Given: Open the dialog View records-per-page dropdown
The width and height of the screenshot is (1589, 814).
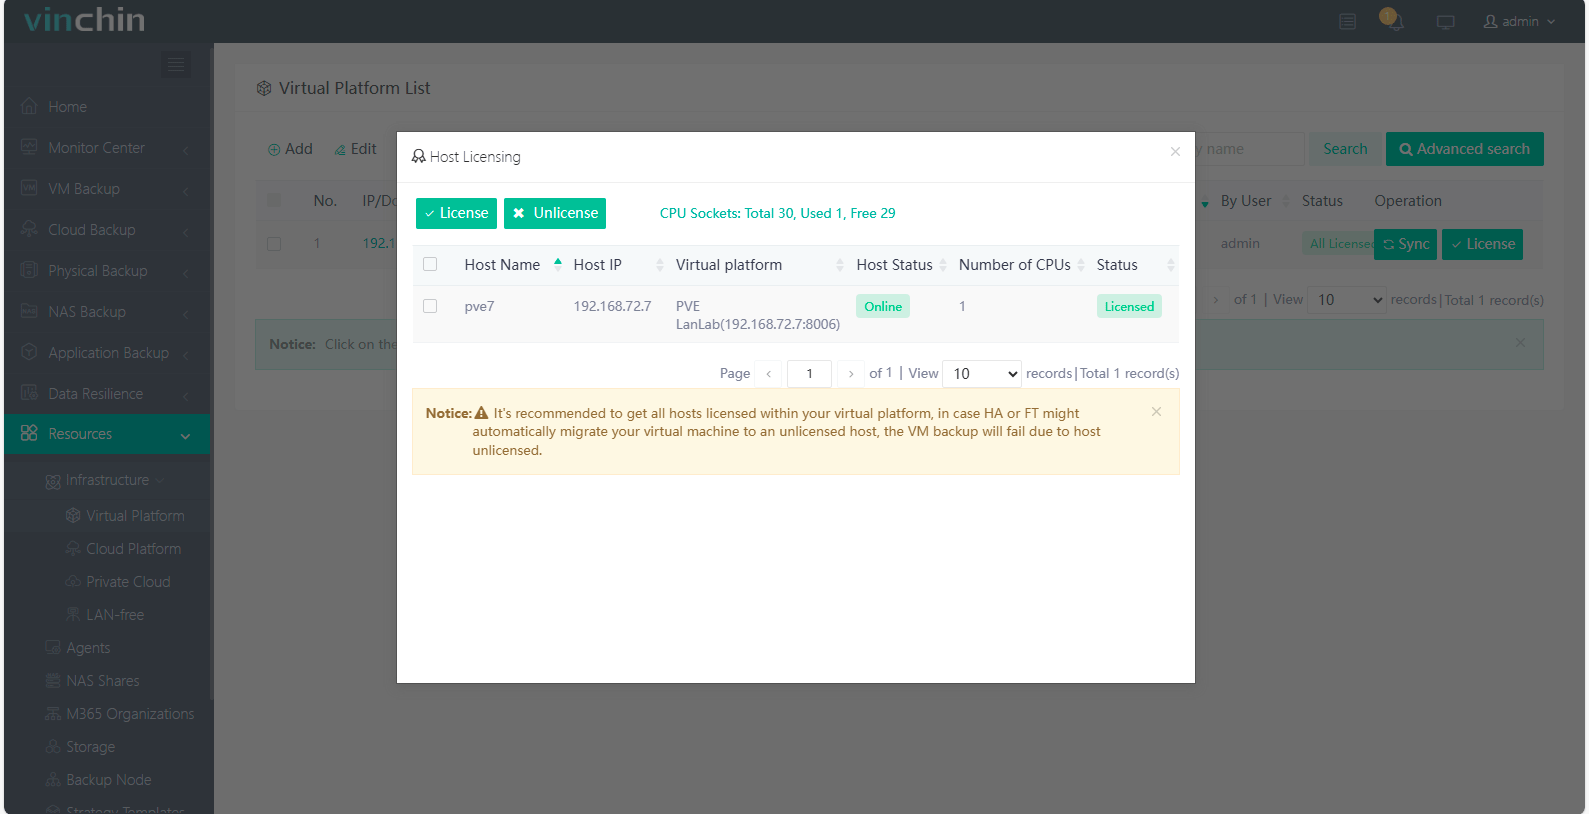Looking at the screenshot, I should coord(982,374).
